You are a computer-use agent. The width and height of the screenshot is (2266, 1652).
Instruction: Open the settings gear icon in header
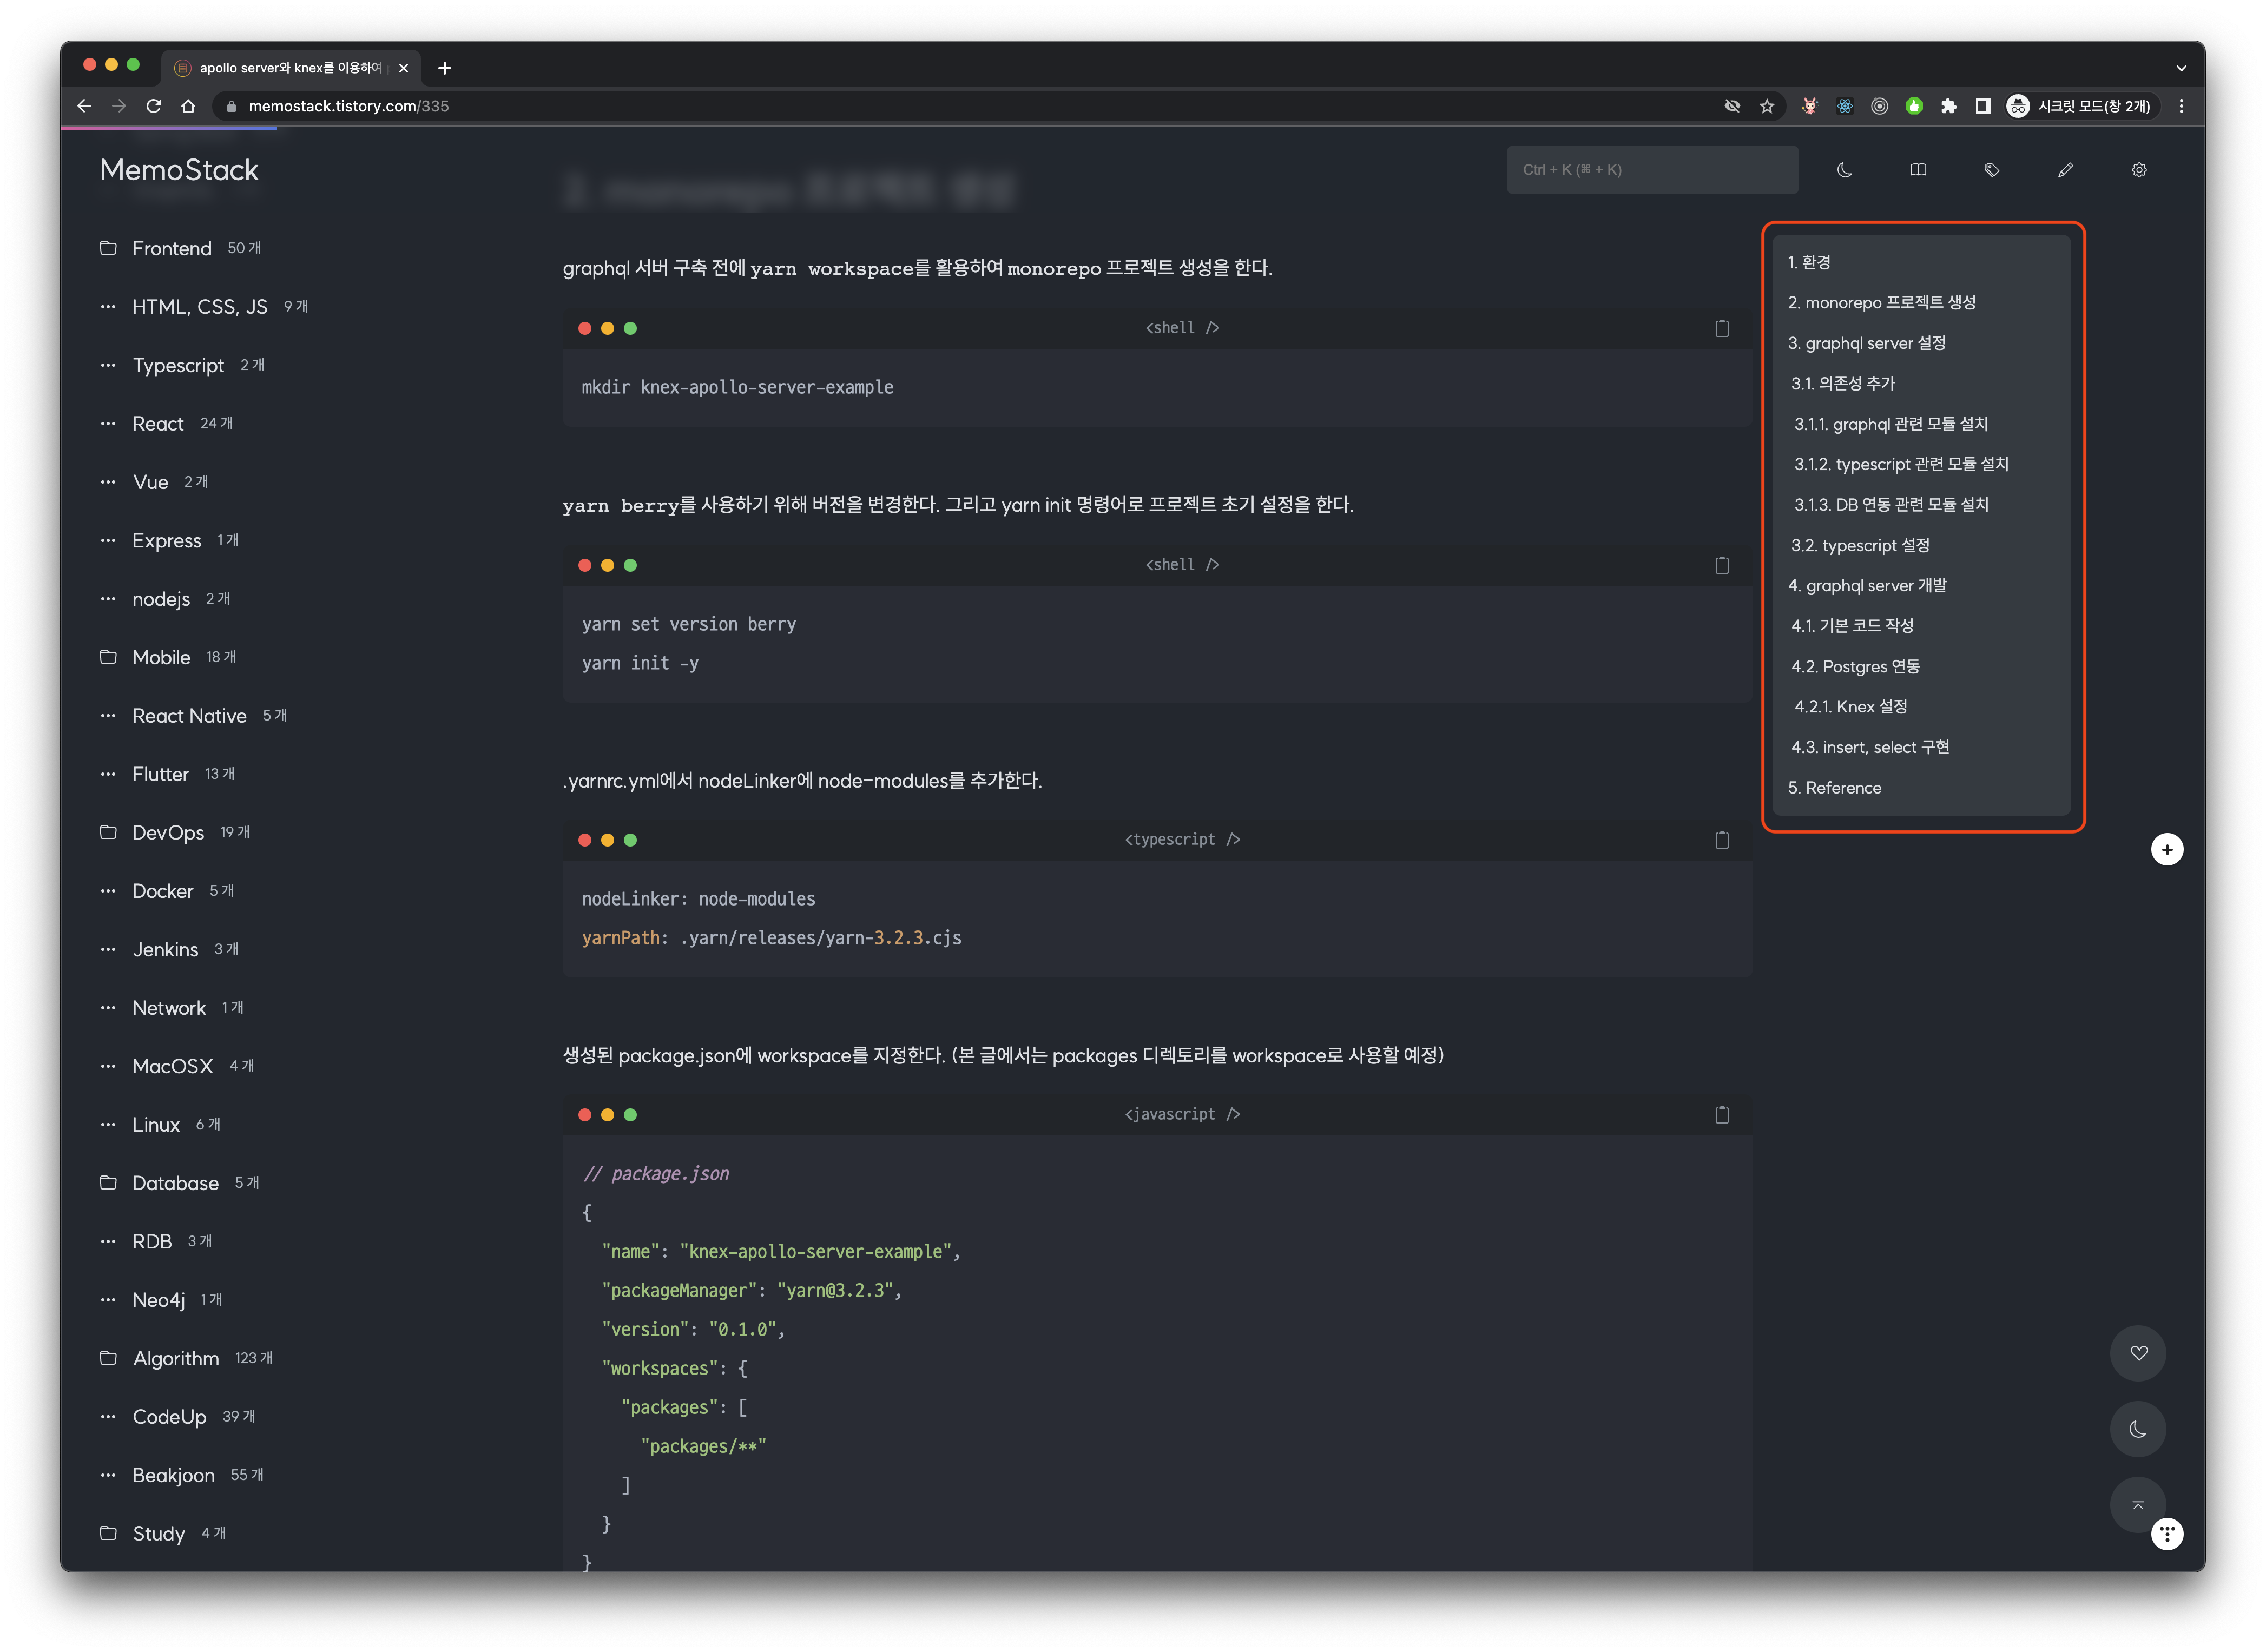click(x=2139, y=170)
